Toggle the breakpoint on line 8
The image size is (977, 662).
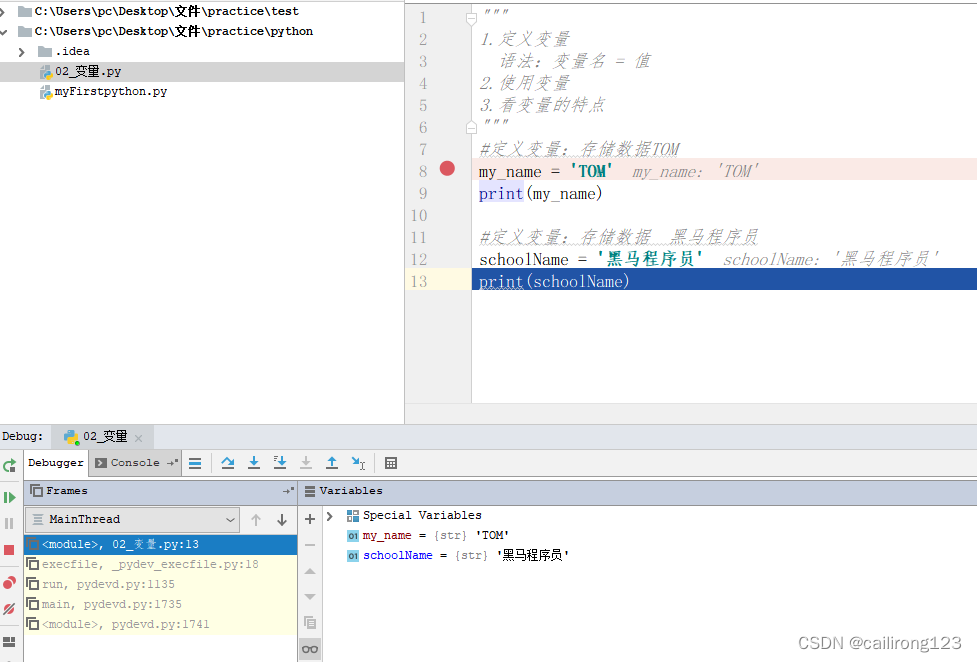click(447, 168)
